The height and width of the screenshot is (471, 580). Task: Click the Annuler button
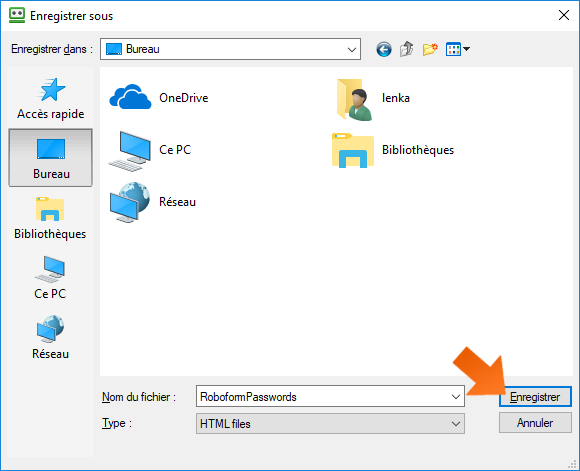pyautogui.click(x=535, y=423)
